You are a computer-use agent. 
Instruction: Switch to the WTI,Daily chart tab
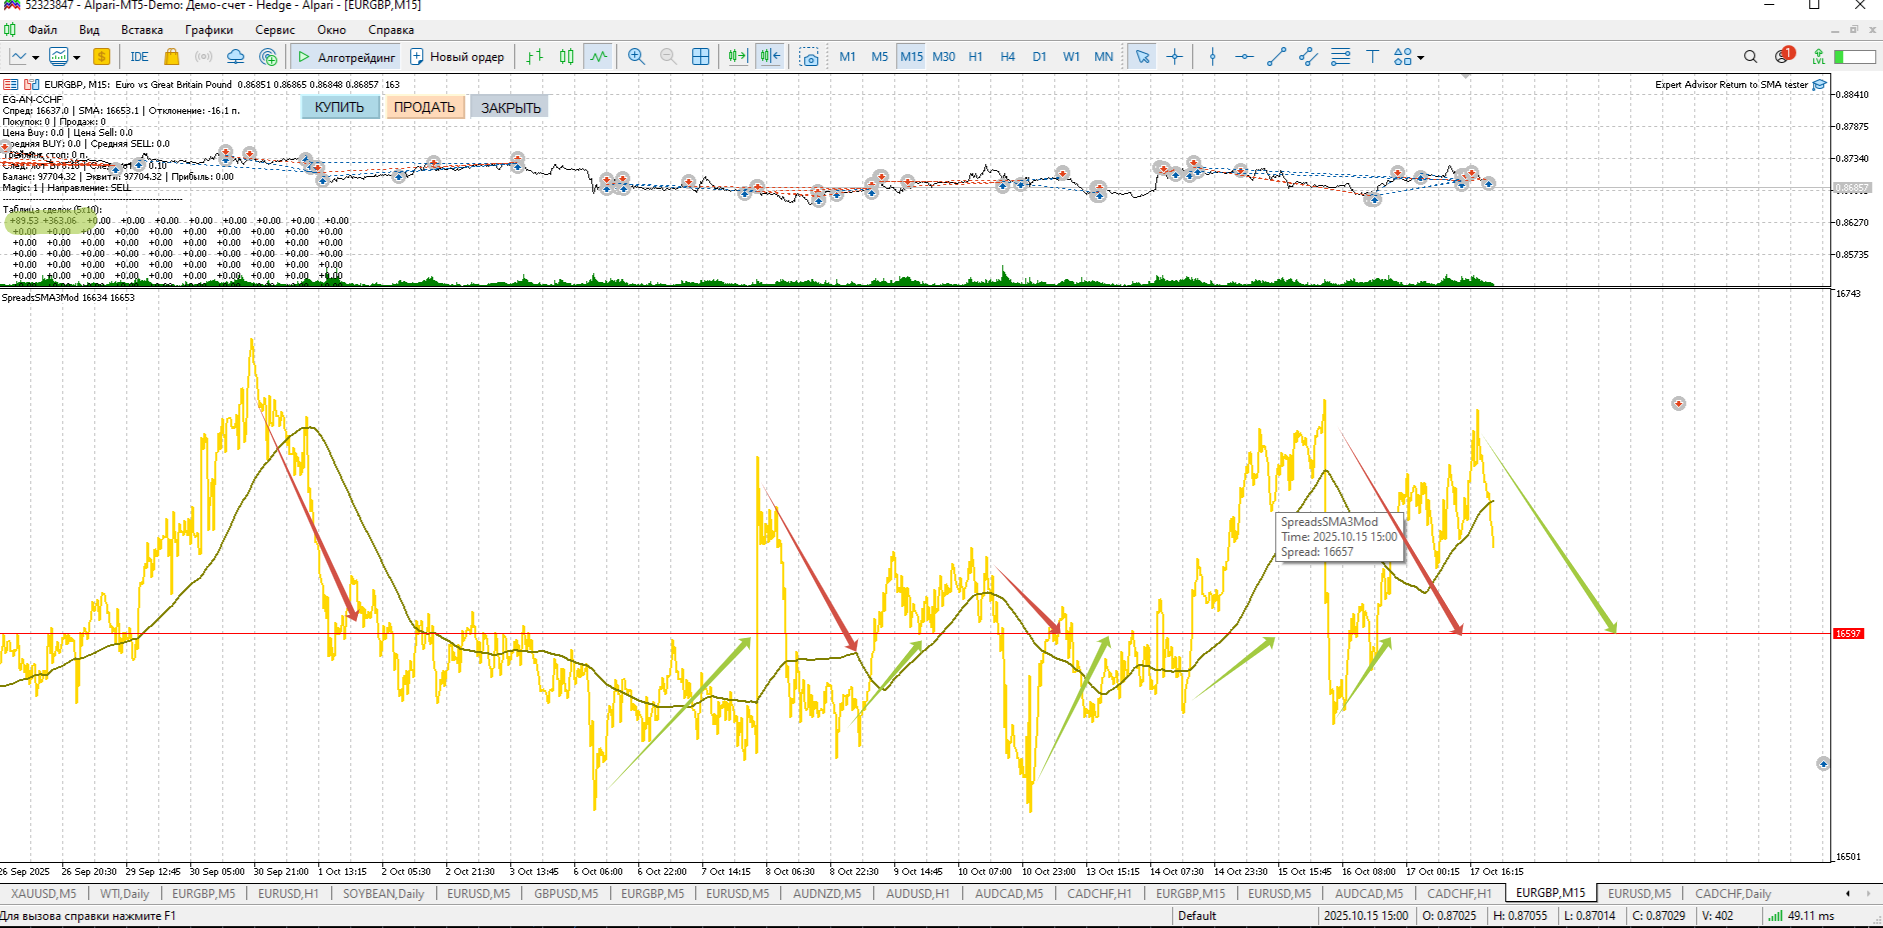pos(124,894)
